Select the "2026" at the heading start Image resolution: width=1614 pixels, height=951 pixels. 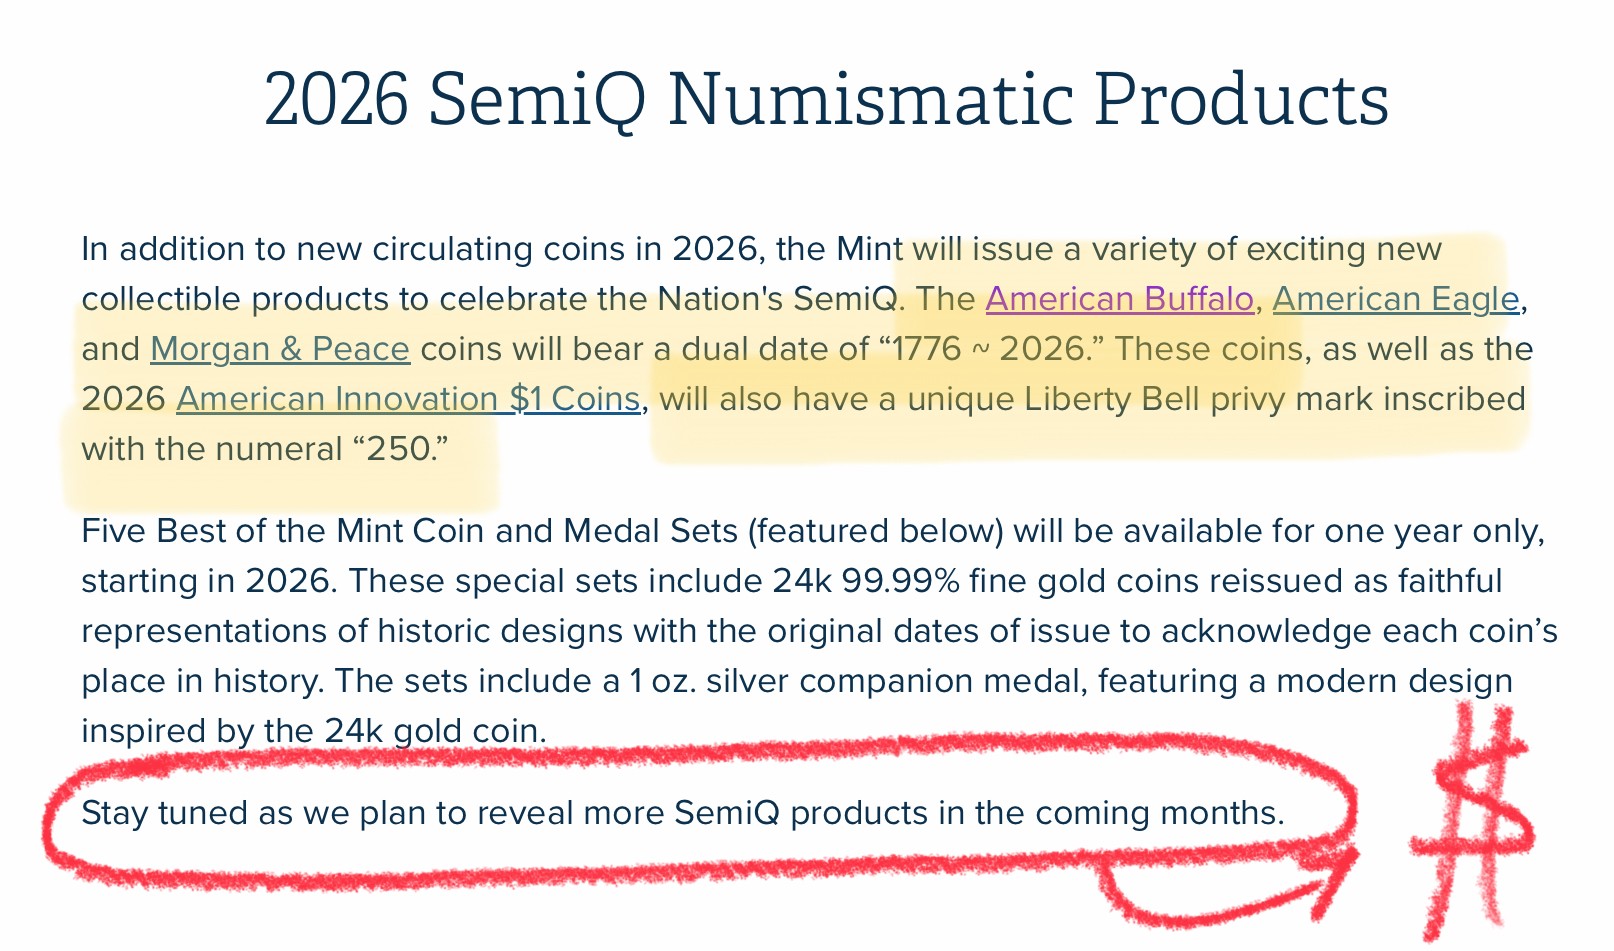coord(336,100)
